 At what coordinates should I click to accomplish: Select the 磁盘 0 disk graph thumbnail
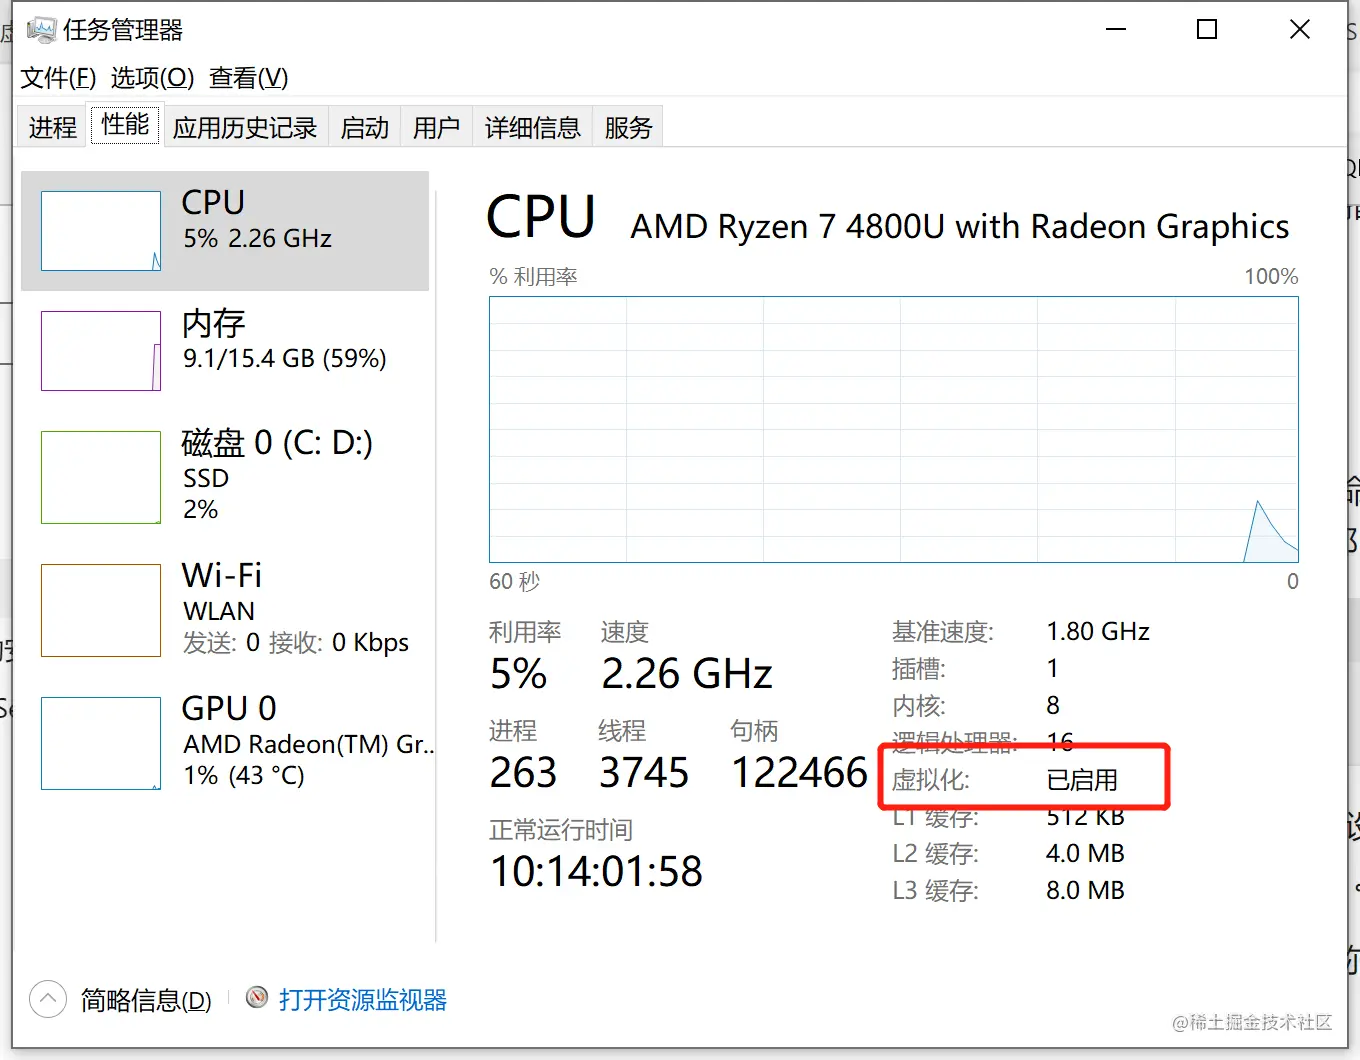(x=101, y=477)
